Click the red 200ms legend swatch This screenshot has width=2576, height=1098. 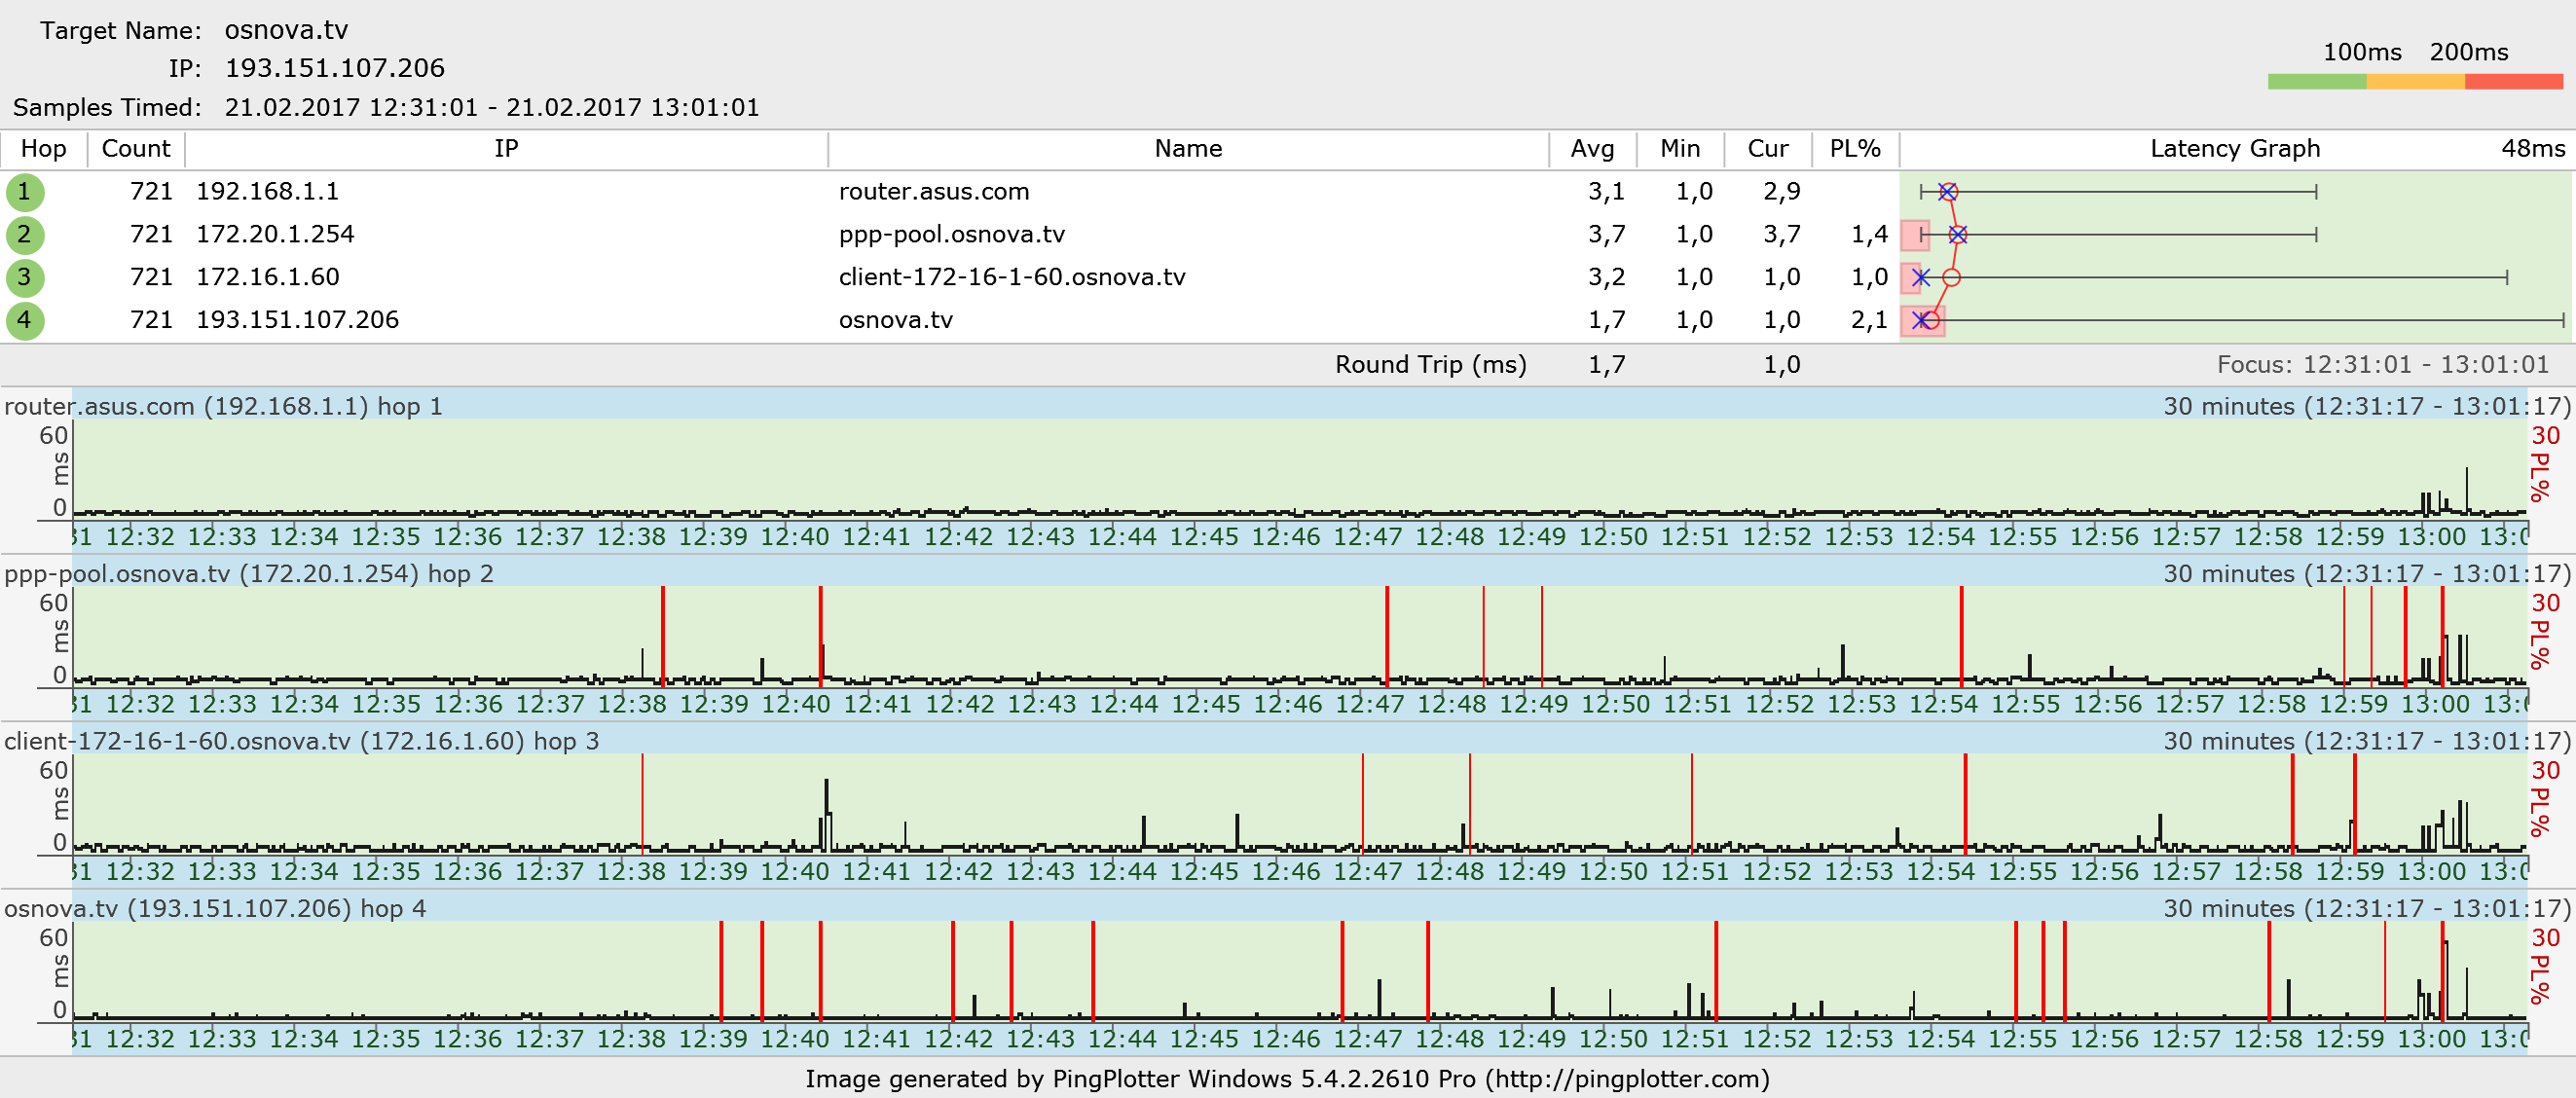2512,82
